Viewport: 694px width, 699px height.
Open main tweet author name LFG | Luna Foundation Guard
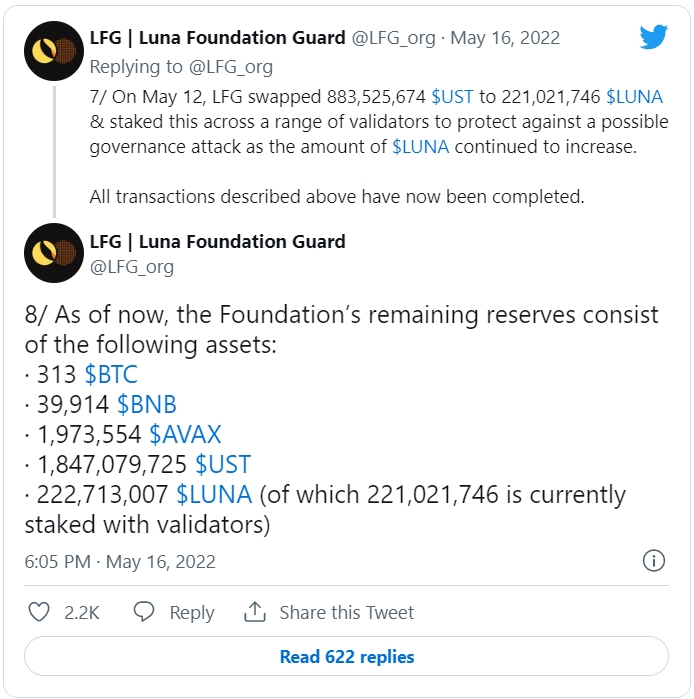(217, 242)
